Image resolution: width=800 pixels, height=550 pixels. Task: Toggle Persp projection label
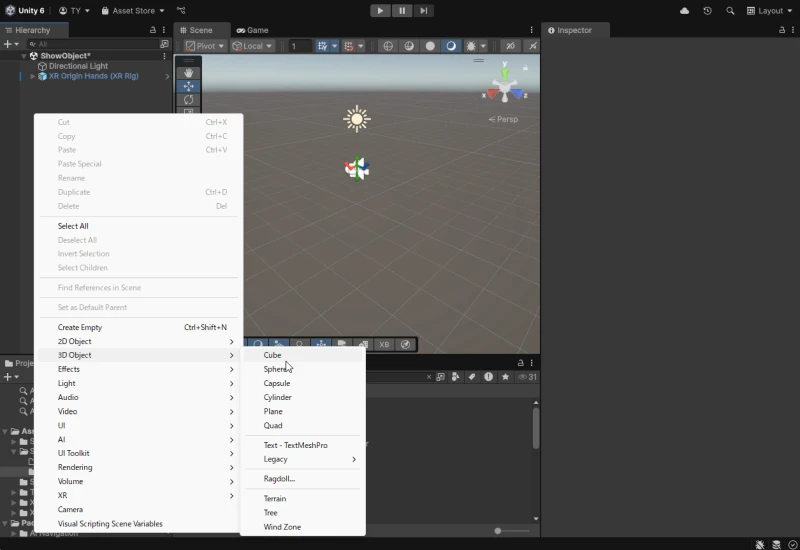504,119
